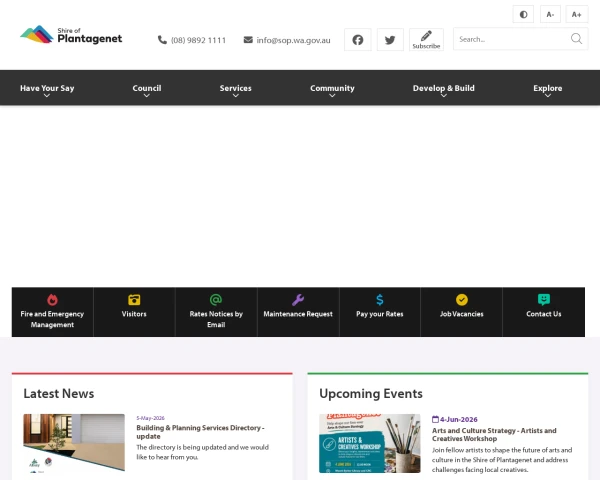
Task: Click the calendar icon beside 4-Jun-2026
Action: (435, 419)
